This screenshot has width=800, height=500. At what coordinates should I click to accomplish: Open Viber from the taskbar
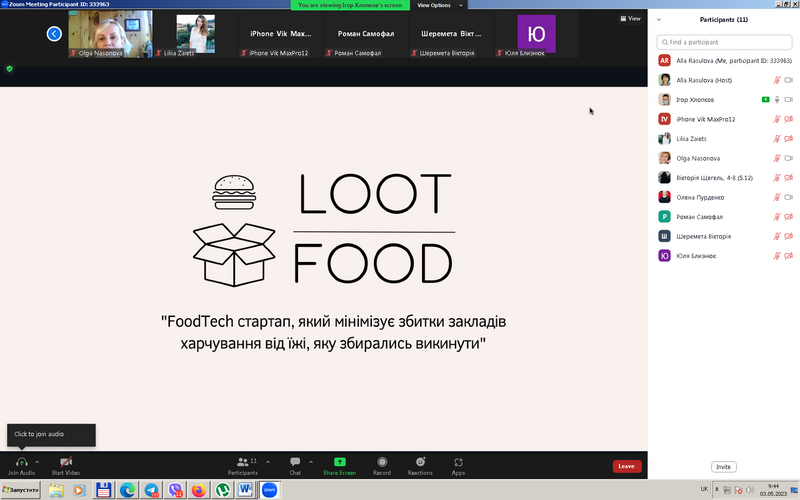click(x=176, y=490)
